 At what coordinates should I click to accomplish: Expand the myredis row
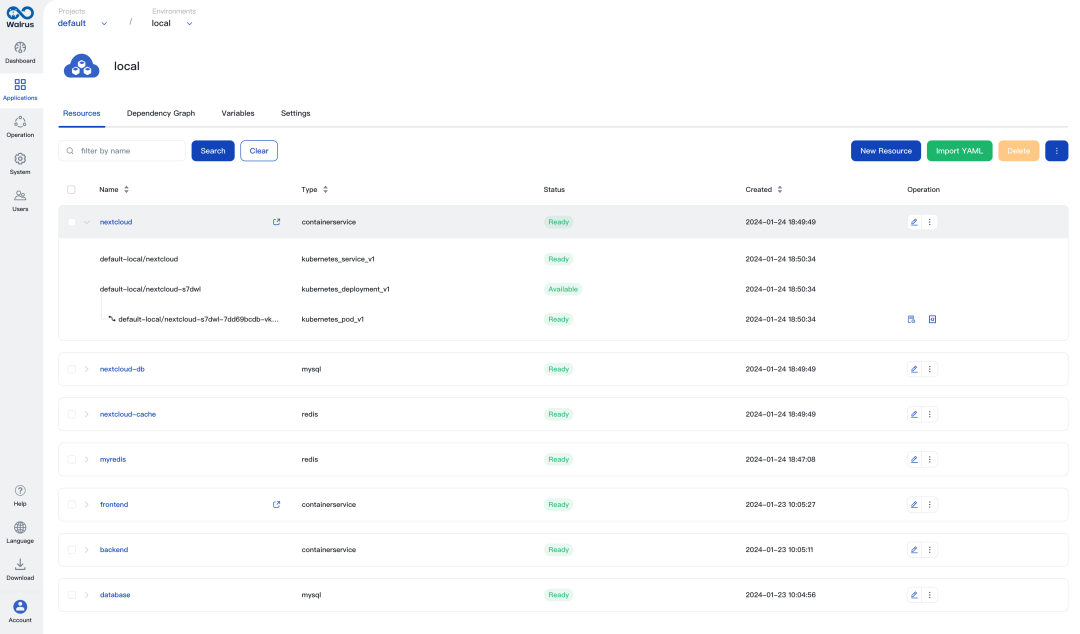tap(87, 460)
